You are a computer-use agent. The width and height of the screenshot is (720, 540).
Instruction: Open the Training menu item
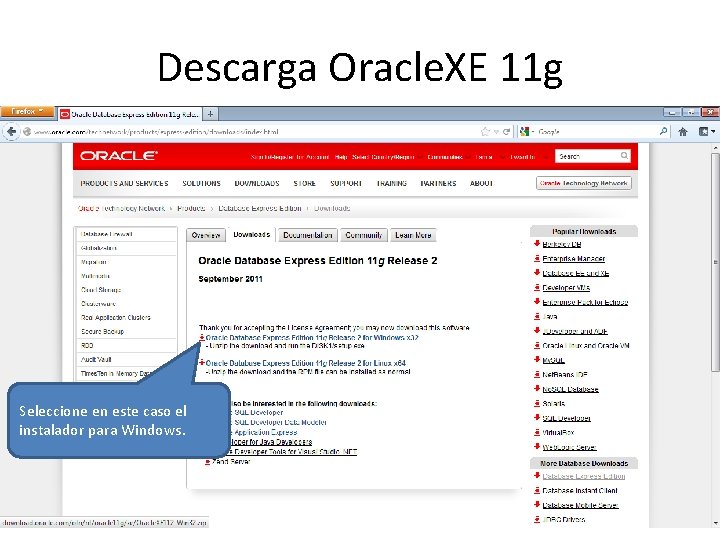(392, 183)
